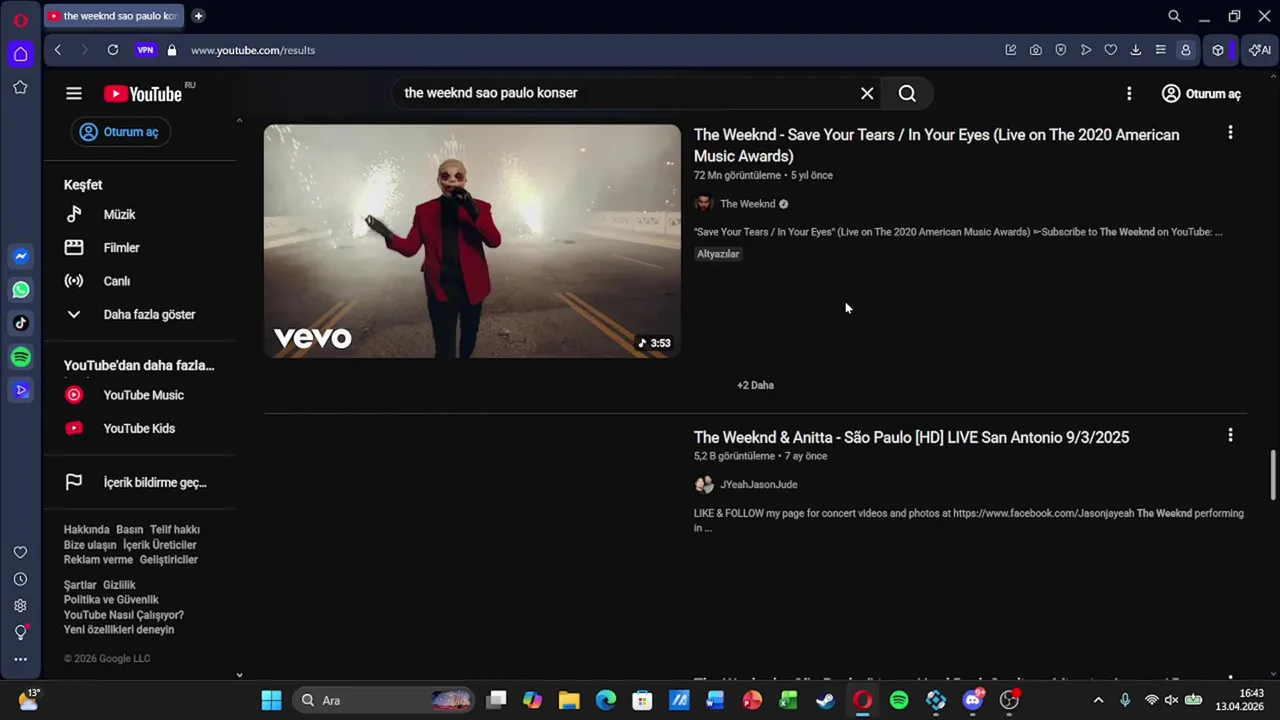The image size is (1280, 720).
Task: Open Opera sidebar history clock icon
Action: click(20, 579)
